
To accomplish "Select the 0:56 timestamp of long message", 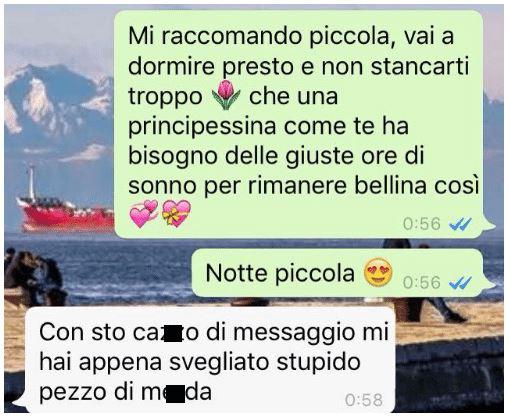I will (x=422, y=224).
